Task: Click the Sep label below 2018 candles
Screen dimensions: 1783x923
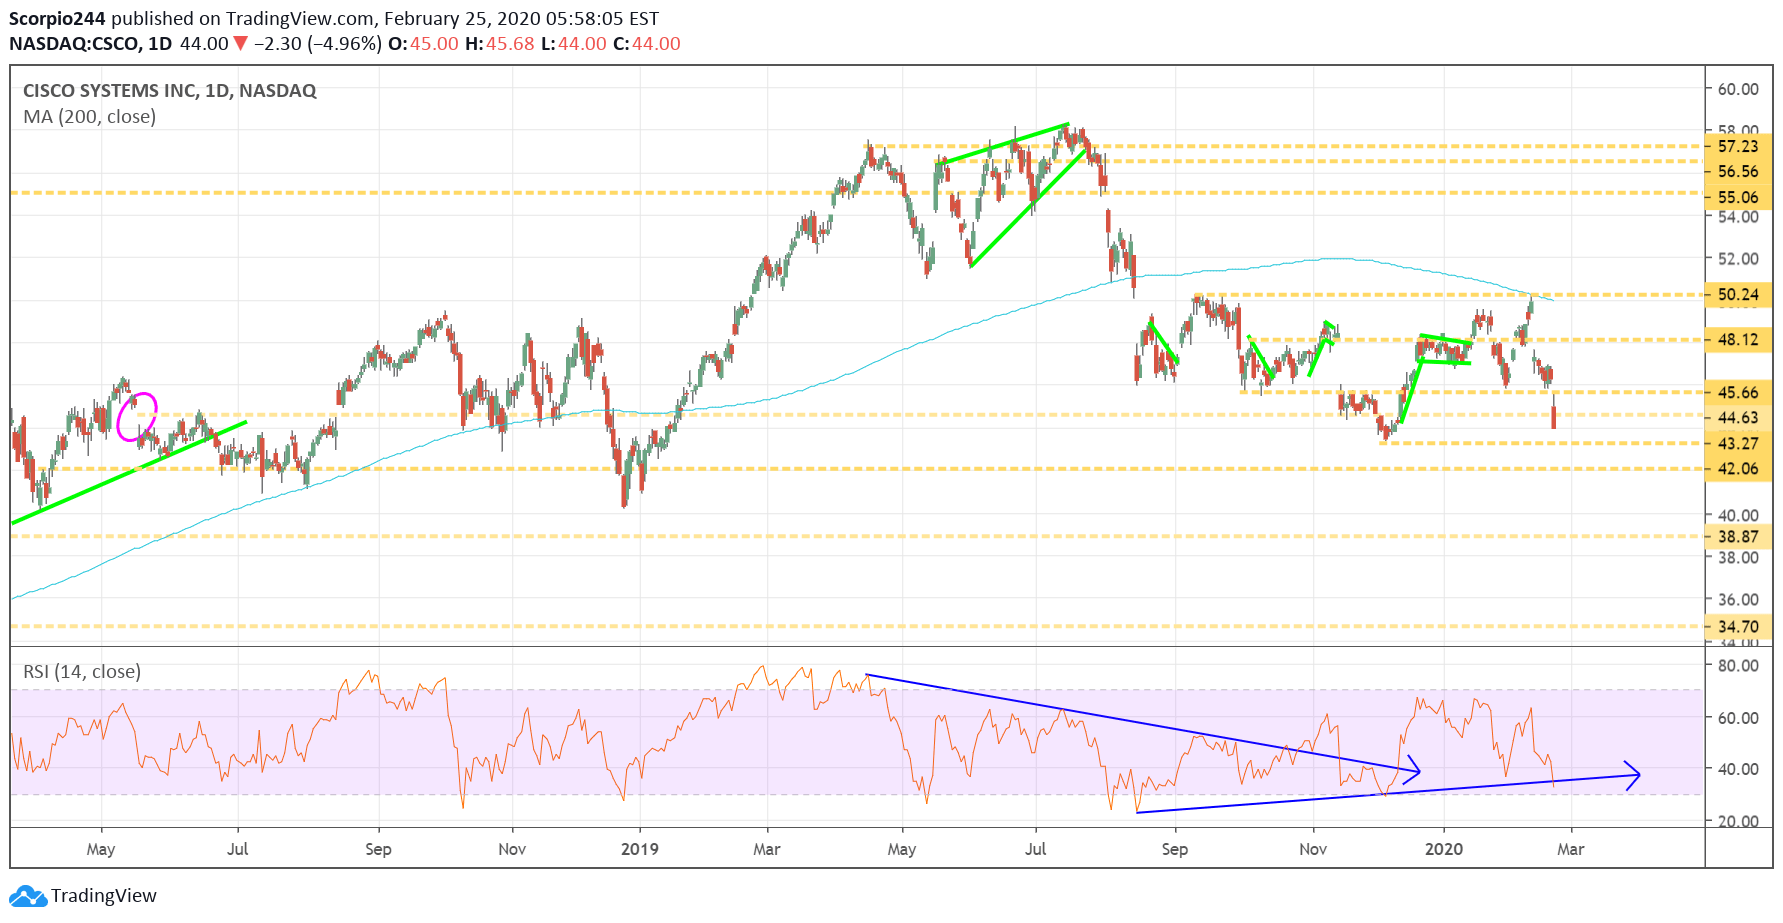Action: 378,849
